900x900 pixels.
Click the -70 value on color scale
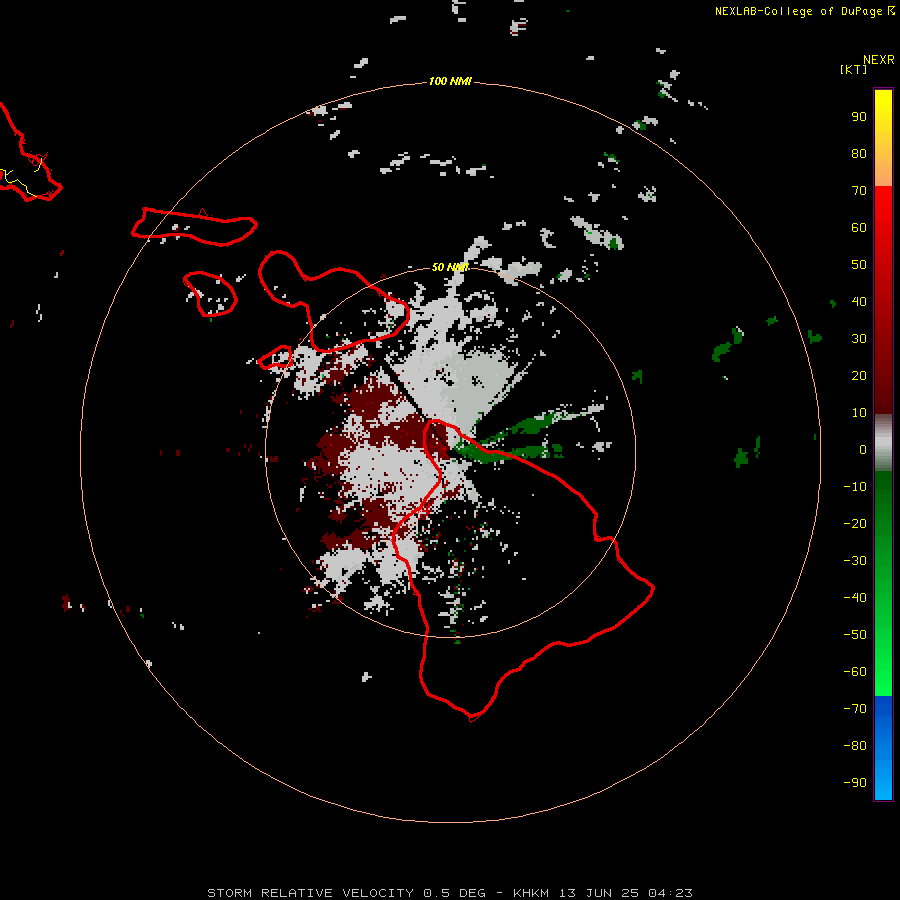click(855, 709)
